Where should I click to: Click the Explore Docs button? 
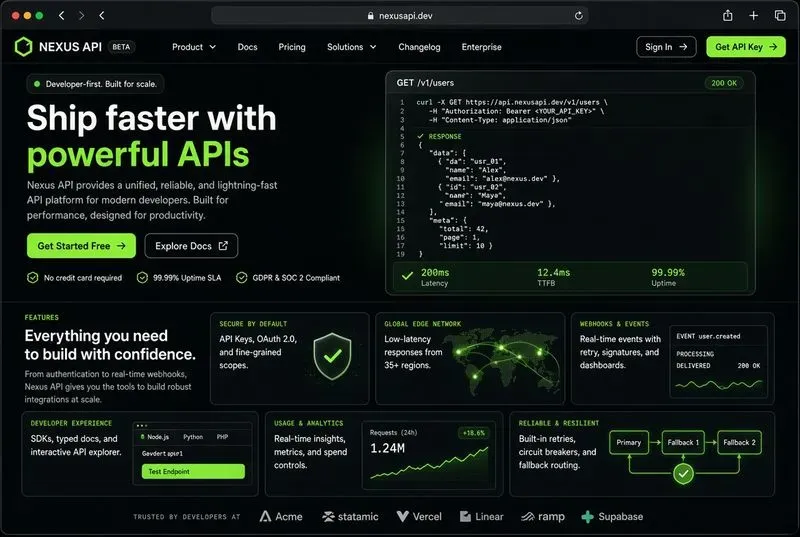tap(191, 246)
